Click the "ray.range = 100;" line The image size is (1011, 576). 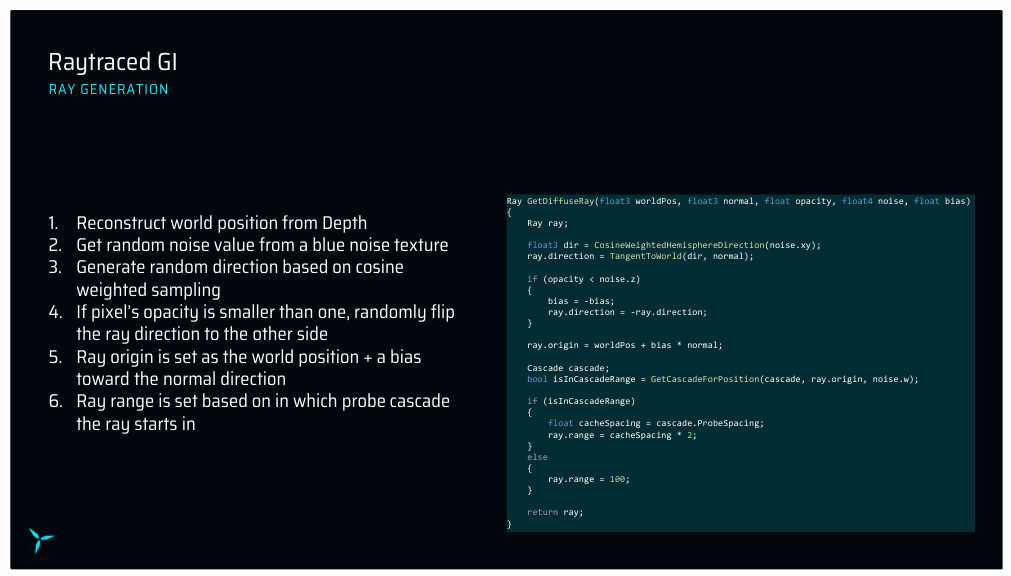tap(589, 479)
